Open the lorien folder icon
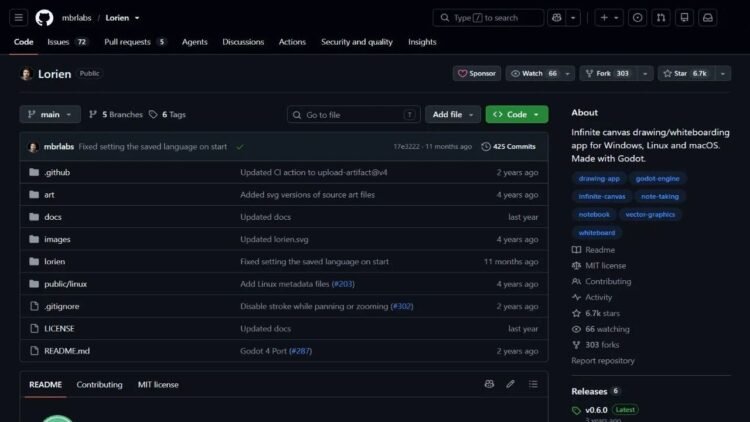The width and height of the screenshot is (750, 422). click(x=34, y=262)
